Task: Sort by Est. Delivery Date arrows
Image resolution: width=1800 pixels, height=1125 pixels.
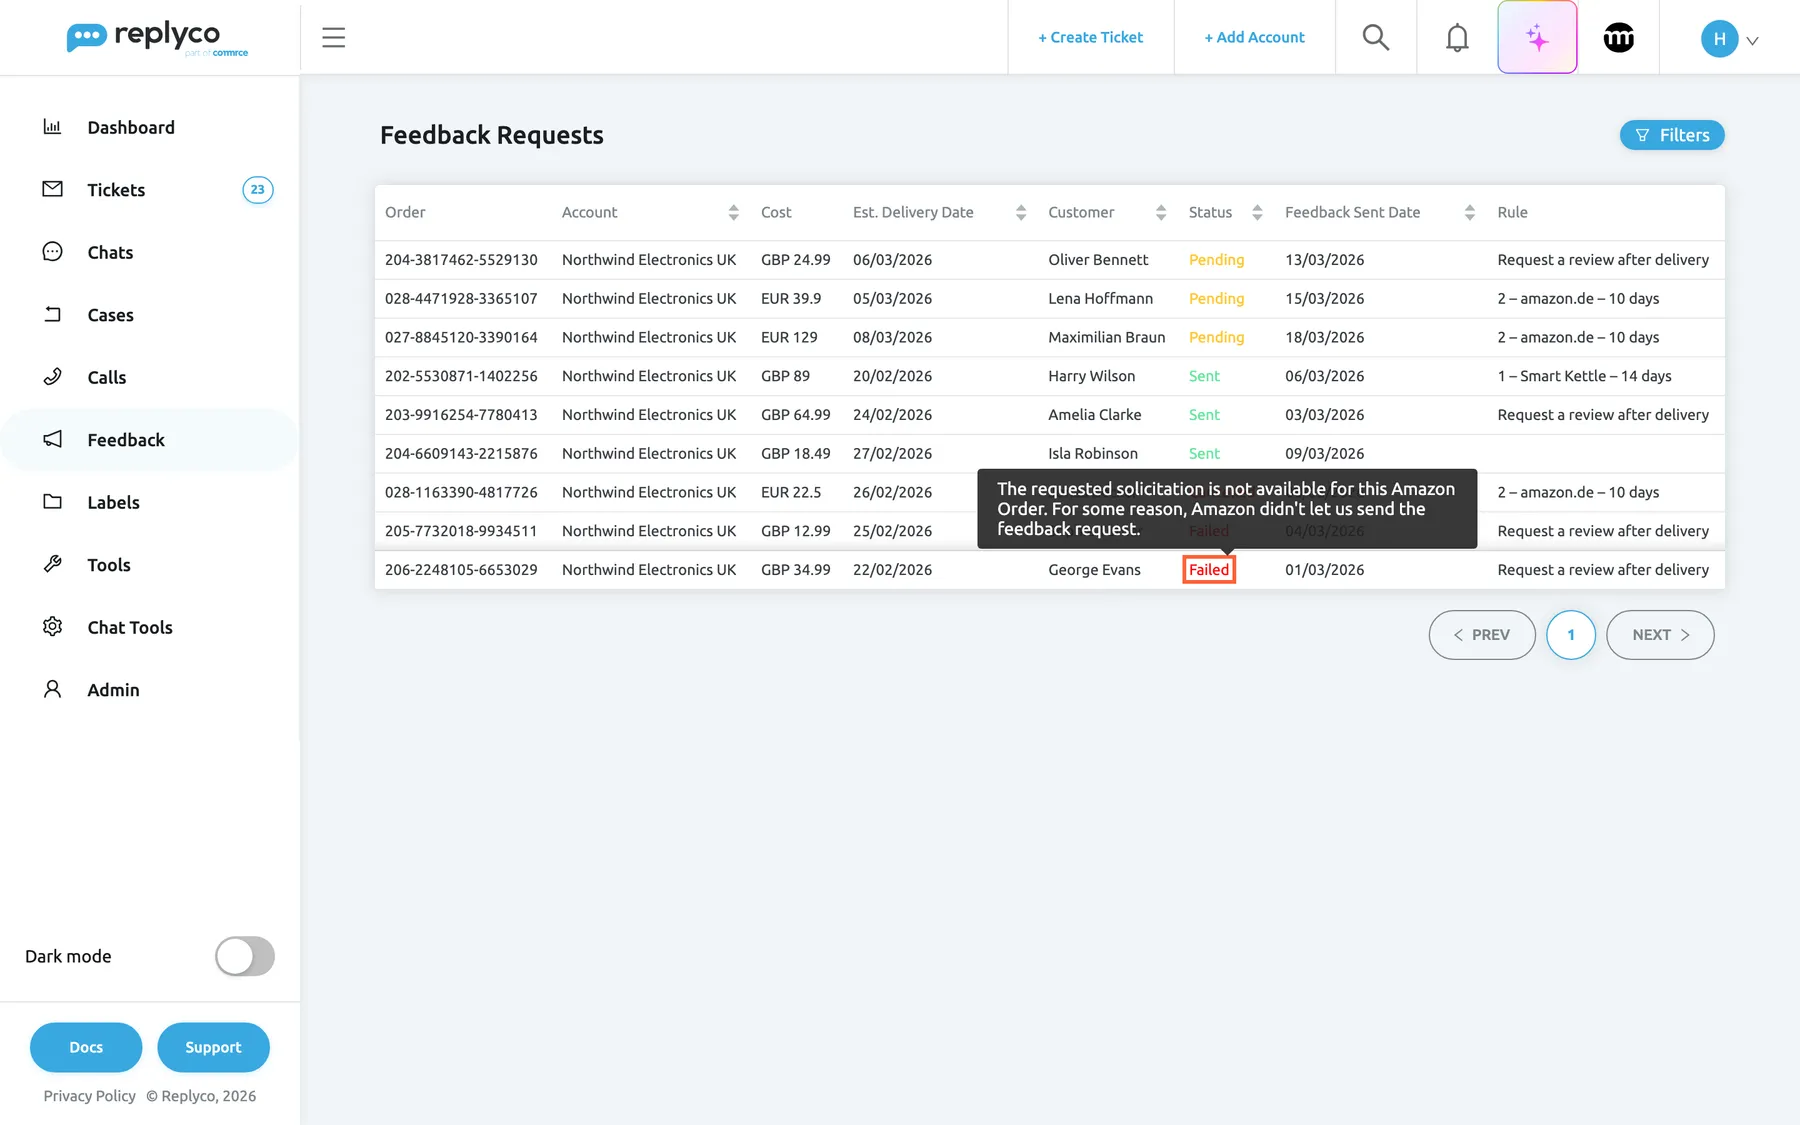Action: coord(1020,212)
